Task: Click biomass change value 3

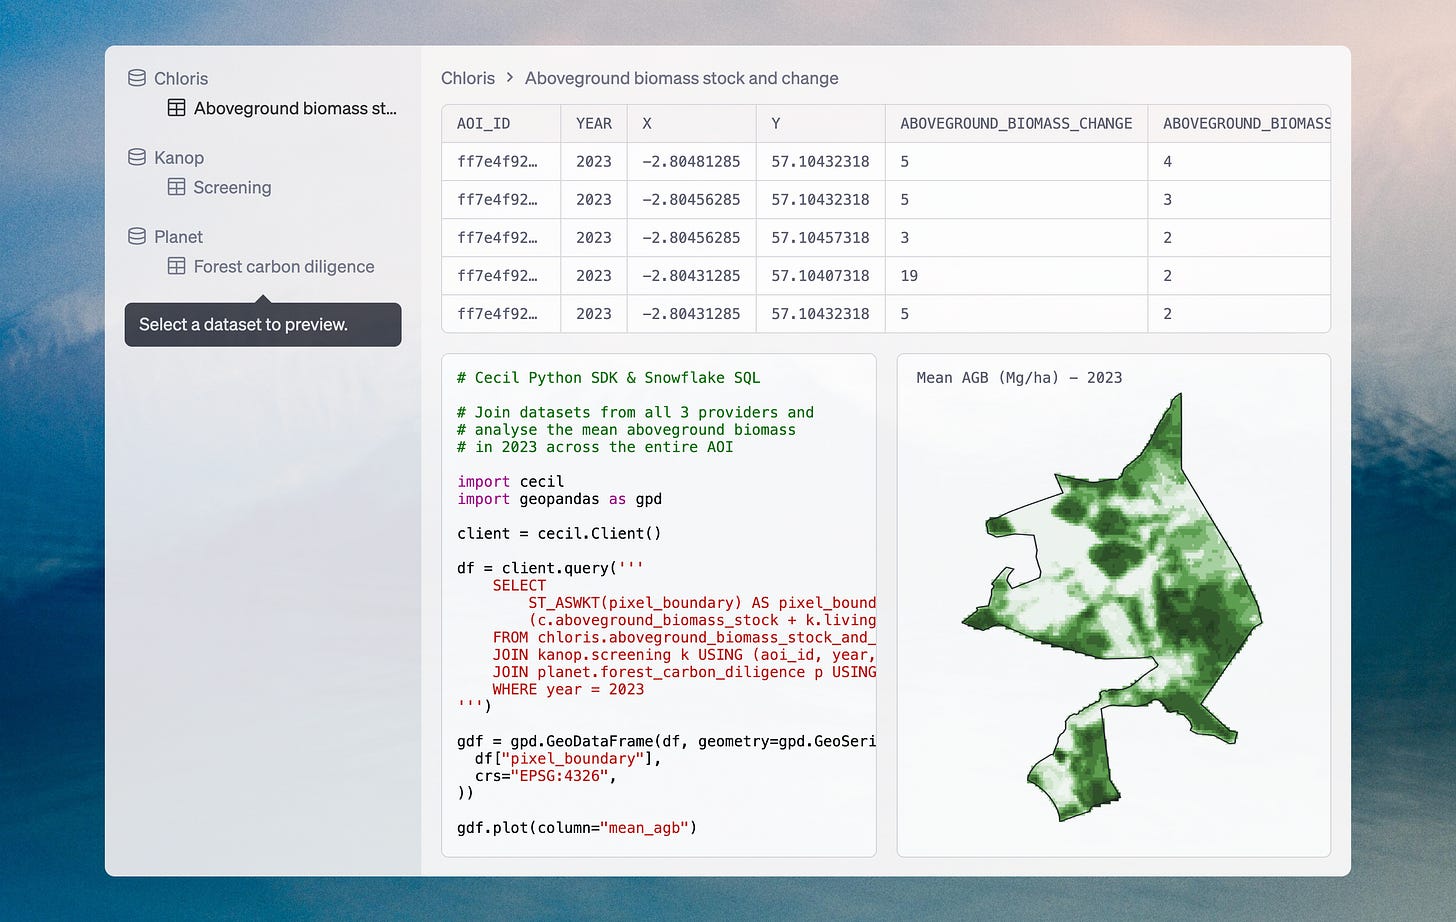Action: point(905,237)
